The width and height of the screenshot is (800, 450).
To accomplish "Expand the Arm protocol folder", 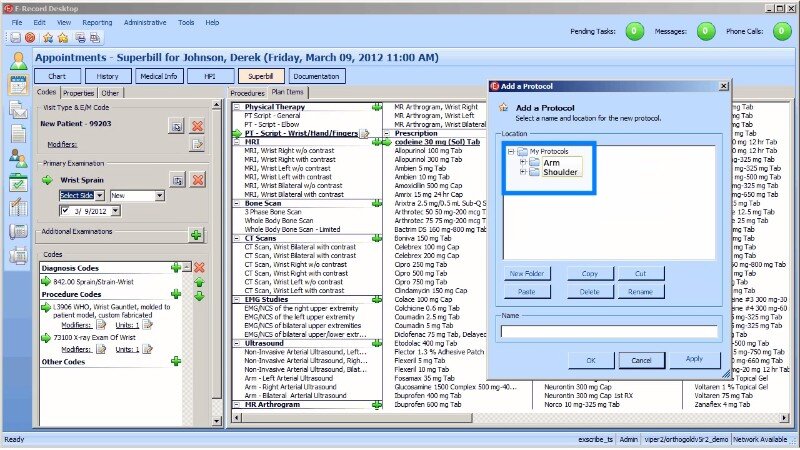I will click(x=522, y=162).
